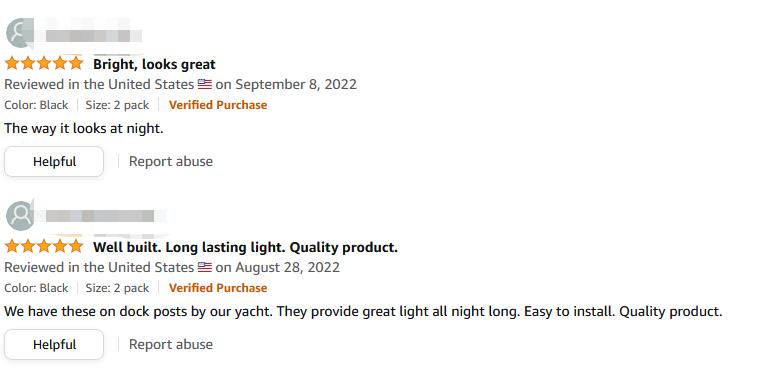Open the "Well built. Long lasting light" review title
764x369 pixels.
[x=245, y=247]
